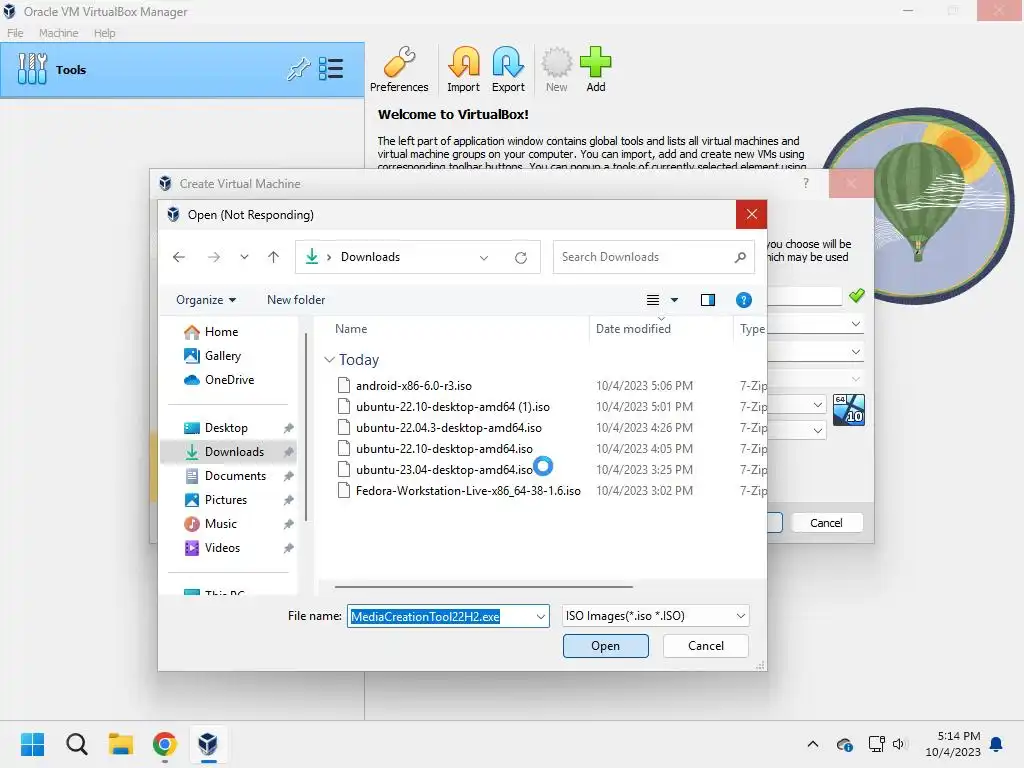Open the Machine menu in VirtualBox

(58, 33)
